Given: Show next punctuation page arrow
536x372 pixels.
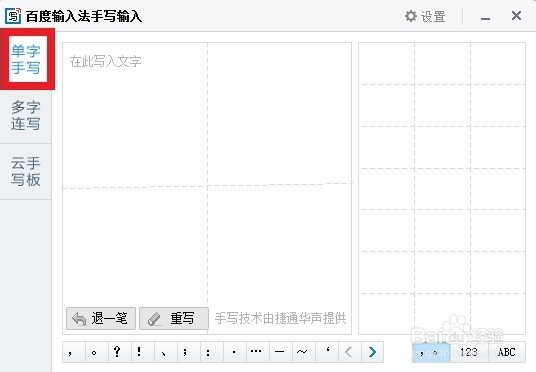Looking at the screenshot, I should 372,352.
